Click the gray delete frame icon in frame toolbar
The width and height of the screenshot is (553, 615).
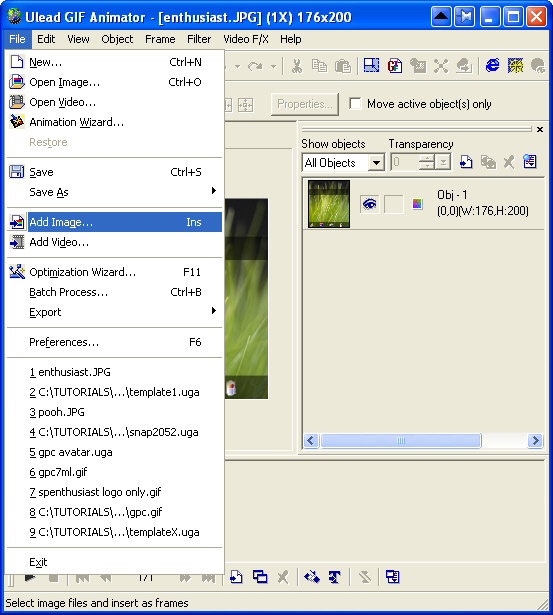coord(283,577)
